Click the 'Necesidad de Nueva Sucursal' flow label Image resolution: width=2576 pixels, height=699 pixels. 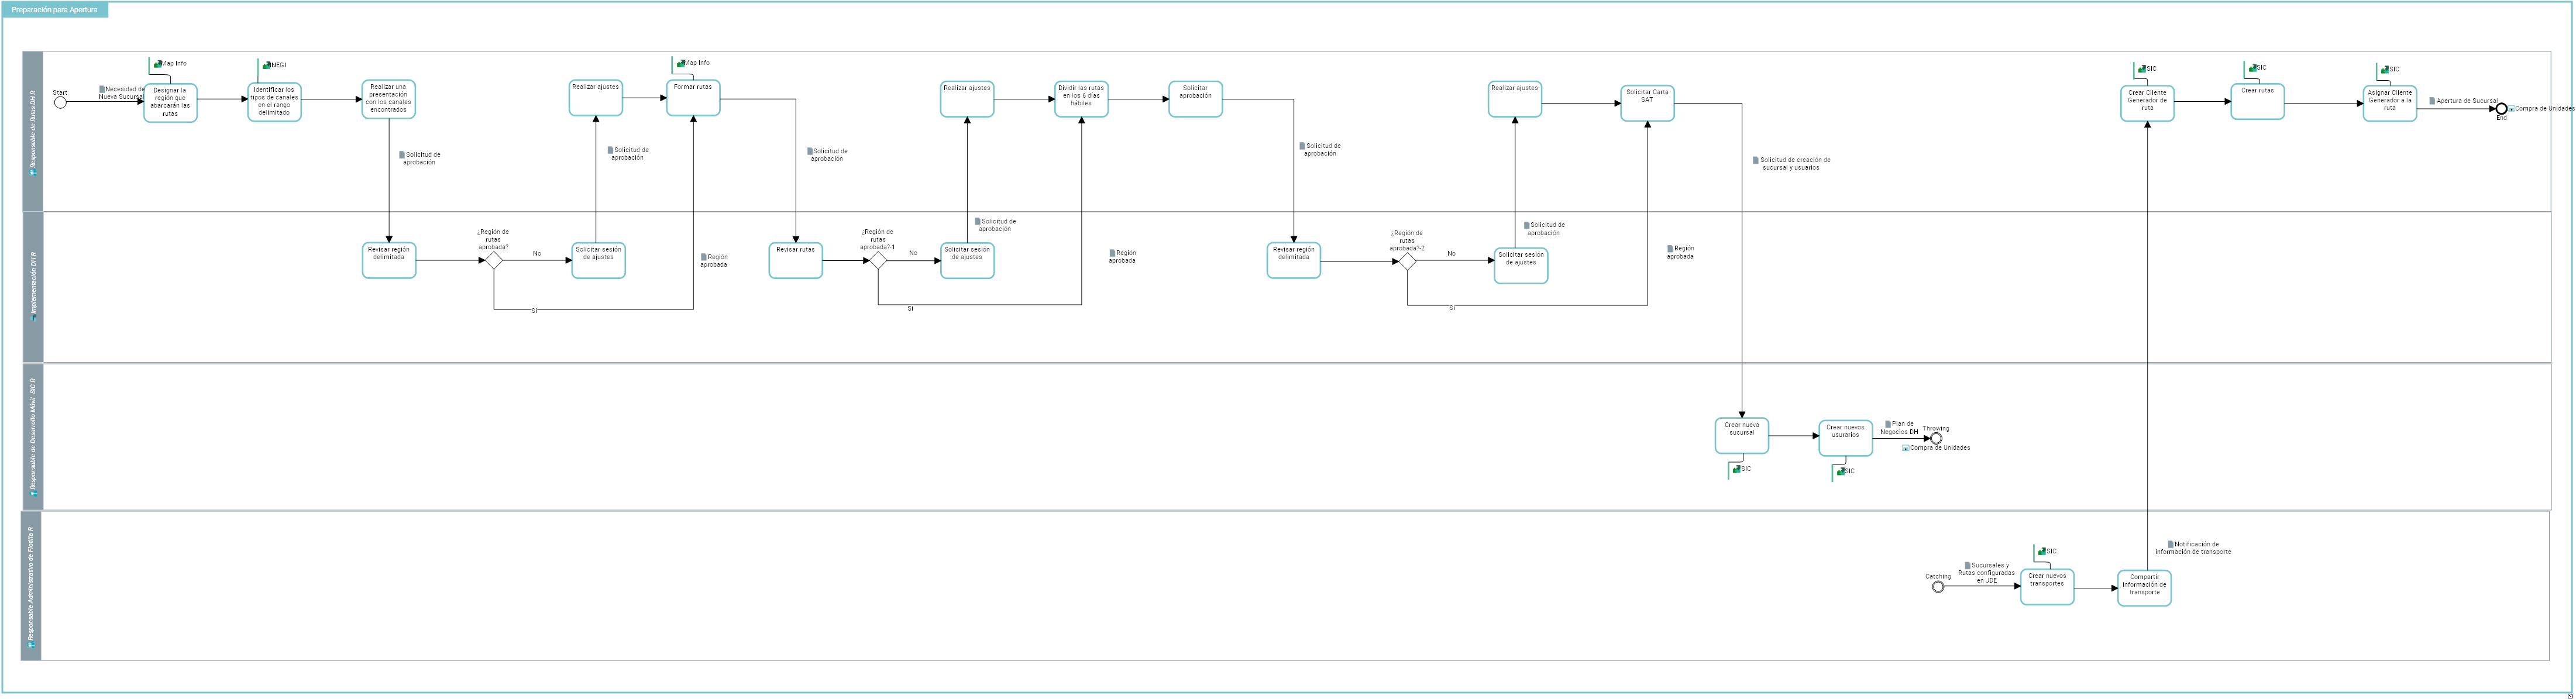pyautogui.click(x=122, y=93)
